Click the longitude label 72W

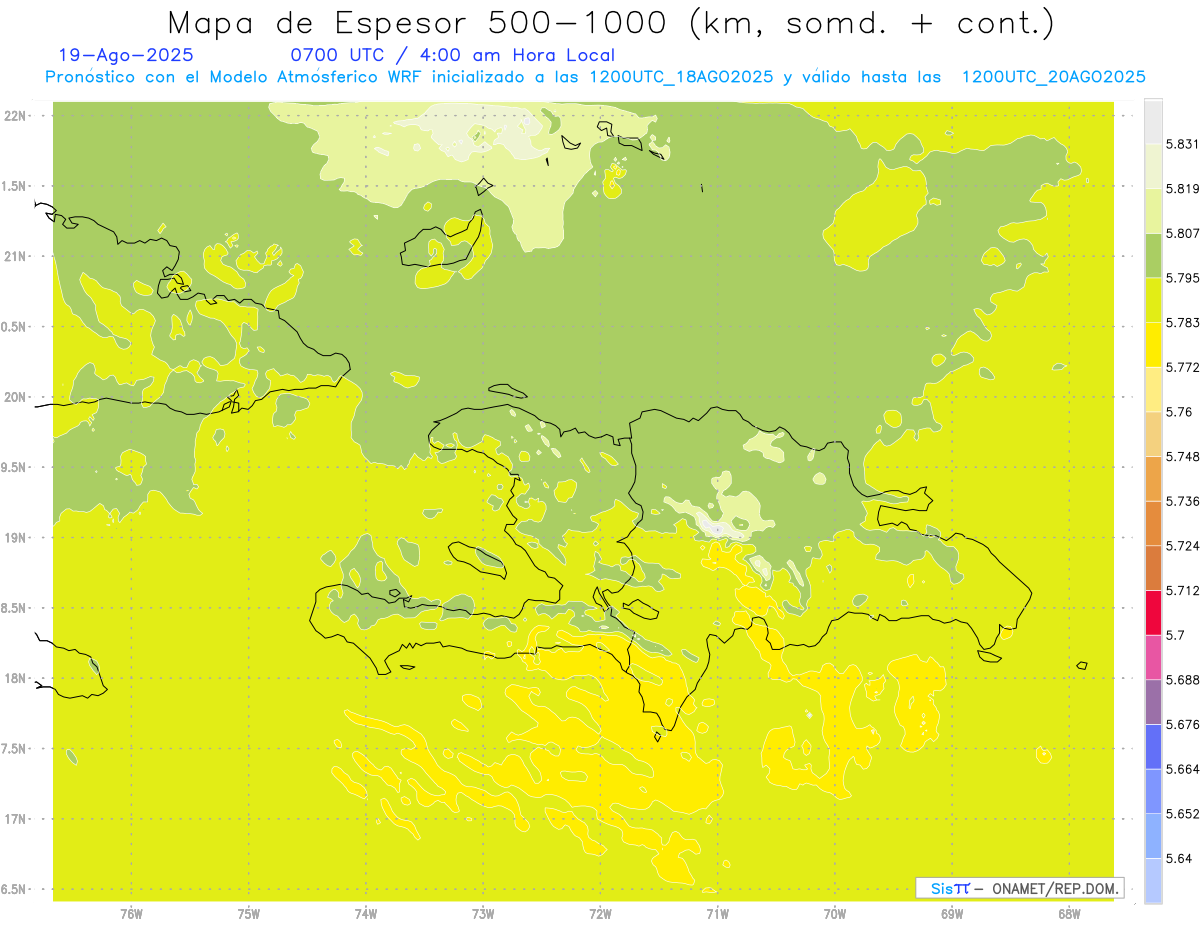600,913
